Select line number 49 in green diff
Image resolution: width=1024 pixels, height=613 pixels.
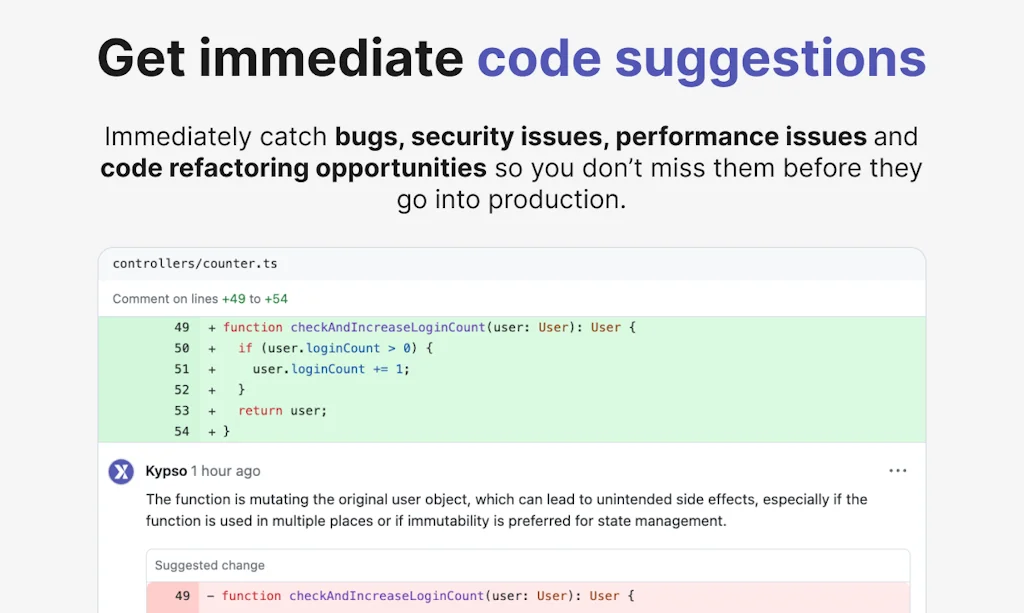[x=181, y=327]
